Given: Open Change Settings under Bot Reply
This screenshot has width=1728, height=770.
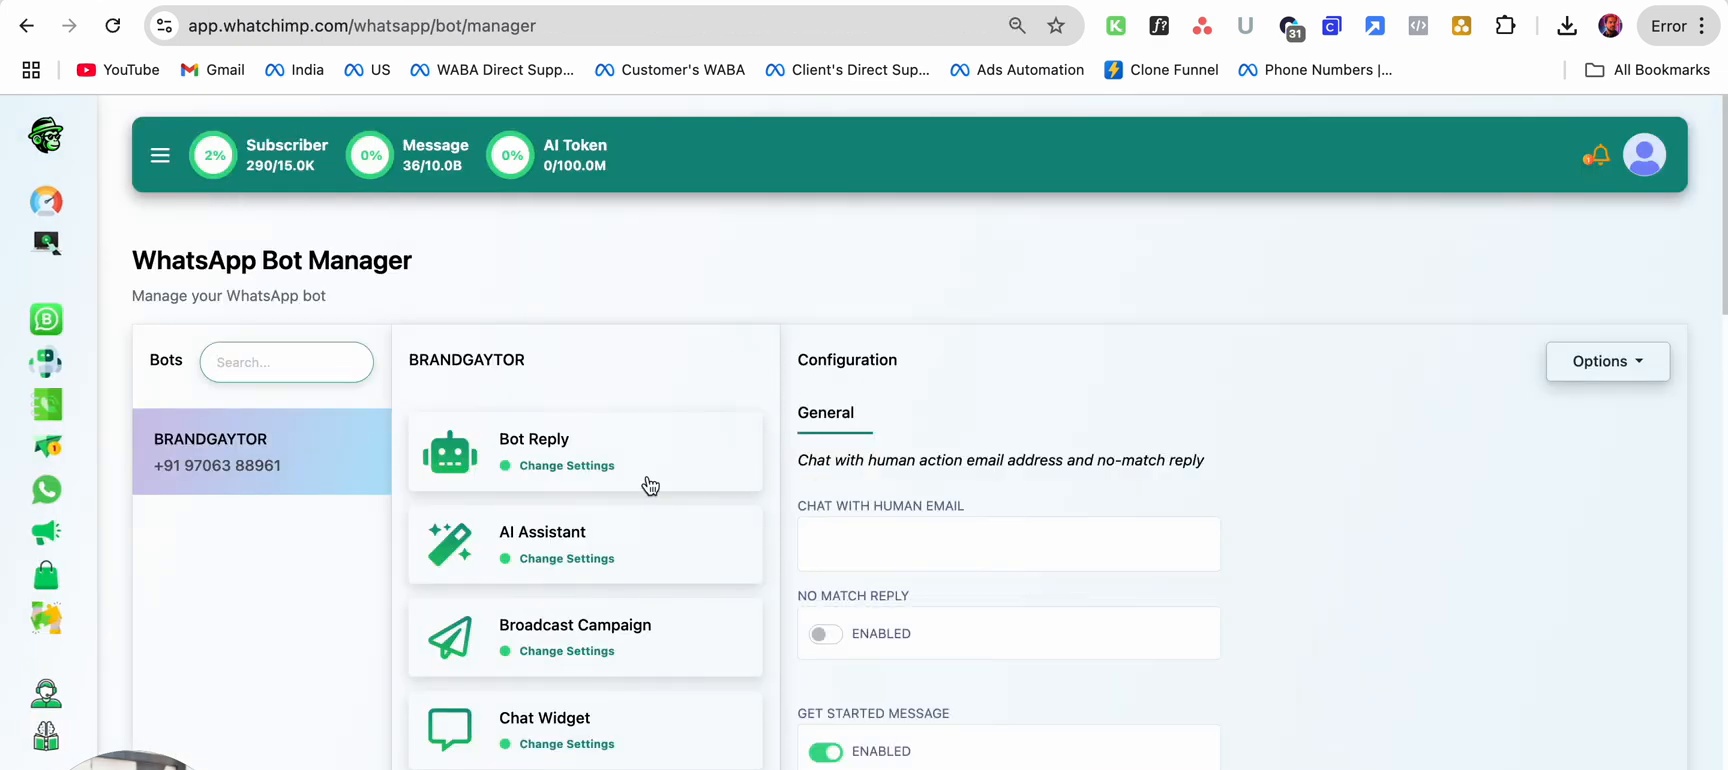Looking at the screenshot, I should [x=567, y=466].
